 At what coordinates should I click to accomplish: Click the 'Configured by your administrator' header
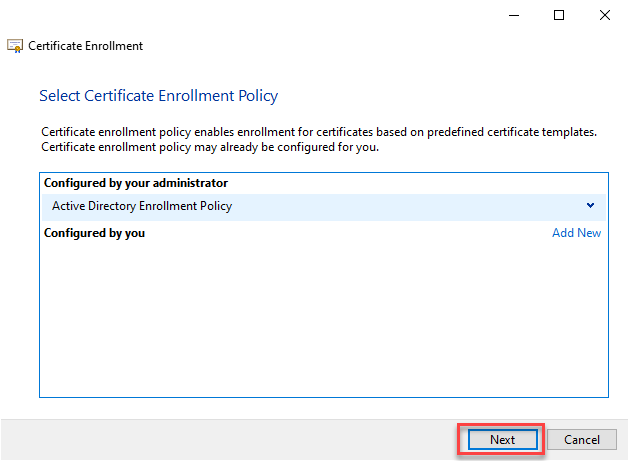tap(135, 183)
